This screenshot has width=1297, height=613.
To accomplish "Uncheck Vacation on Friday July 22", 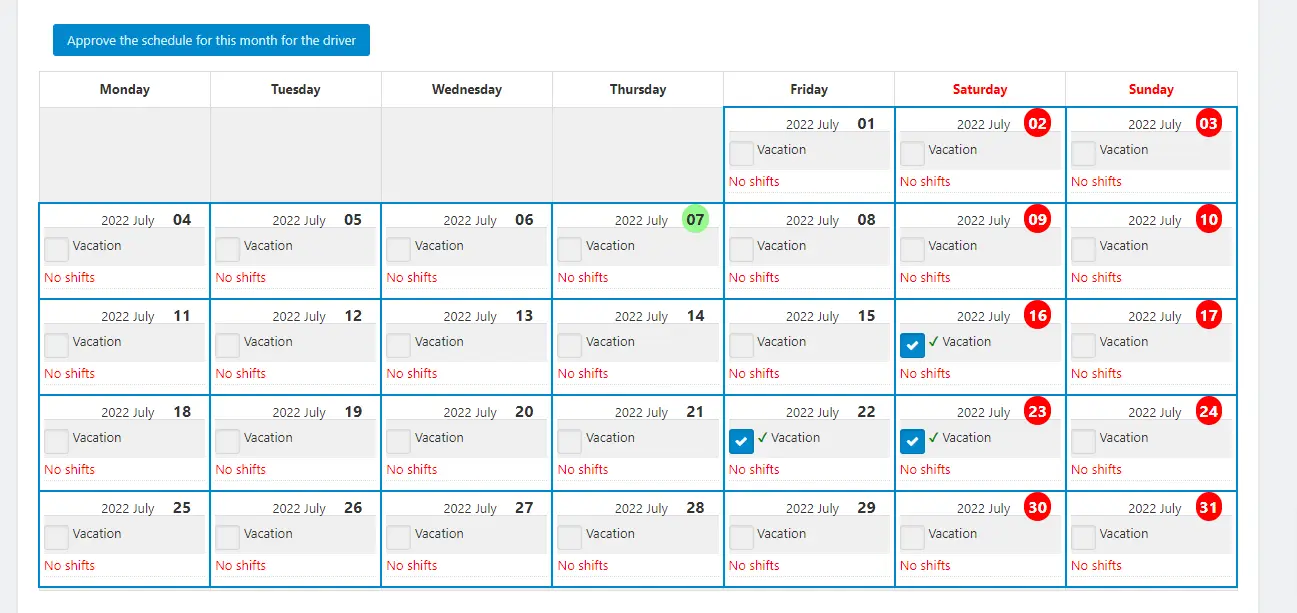I will click(x=741, y=441).
